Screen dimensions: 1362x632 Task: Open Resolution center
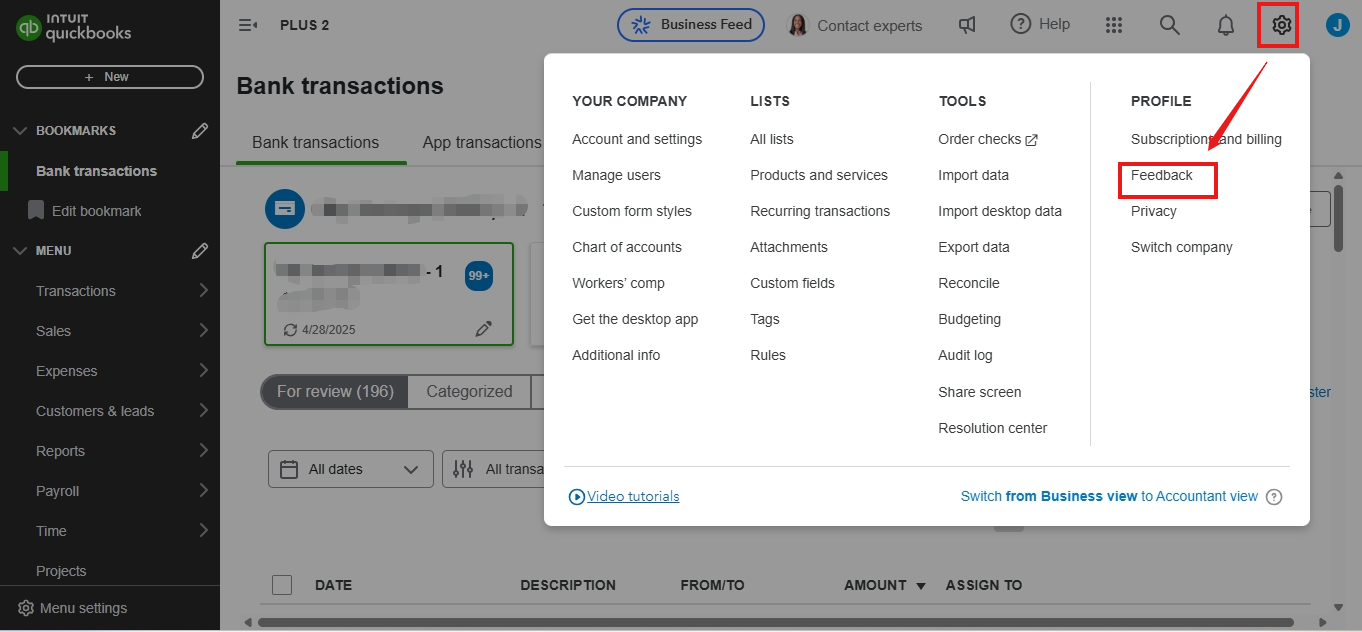click(x=993, y=428)
